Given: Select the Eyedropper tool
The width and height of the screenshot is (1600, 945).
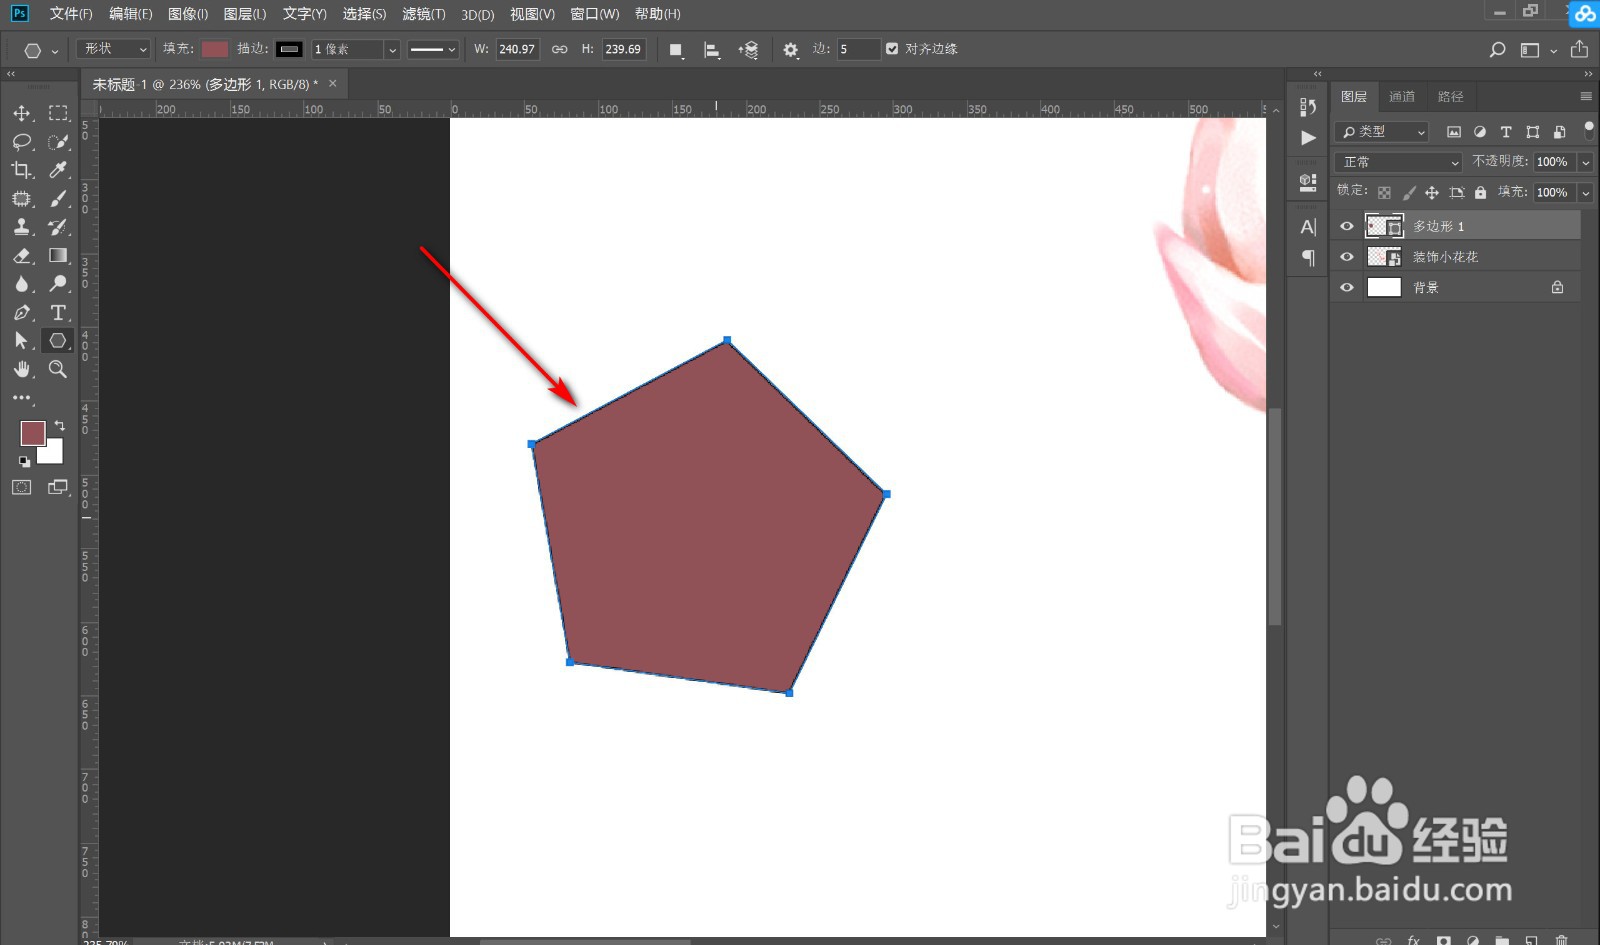Looking at the screenshot, I should click(x=58, y=170).
